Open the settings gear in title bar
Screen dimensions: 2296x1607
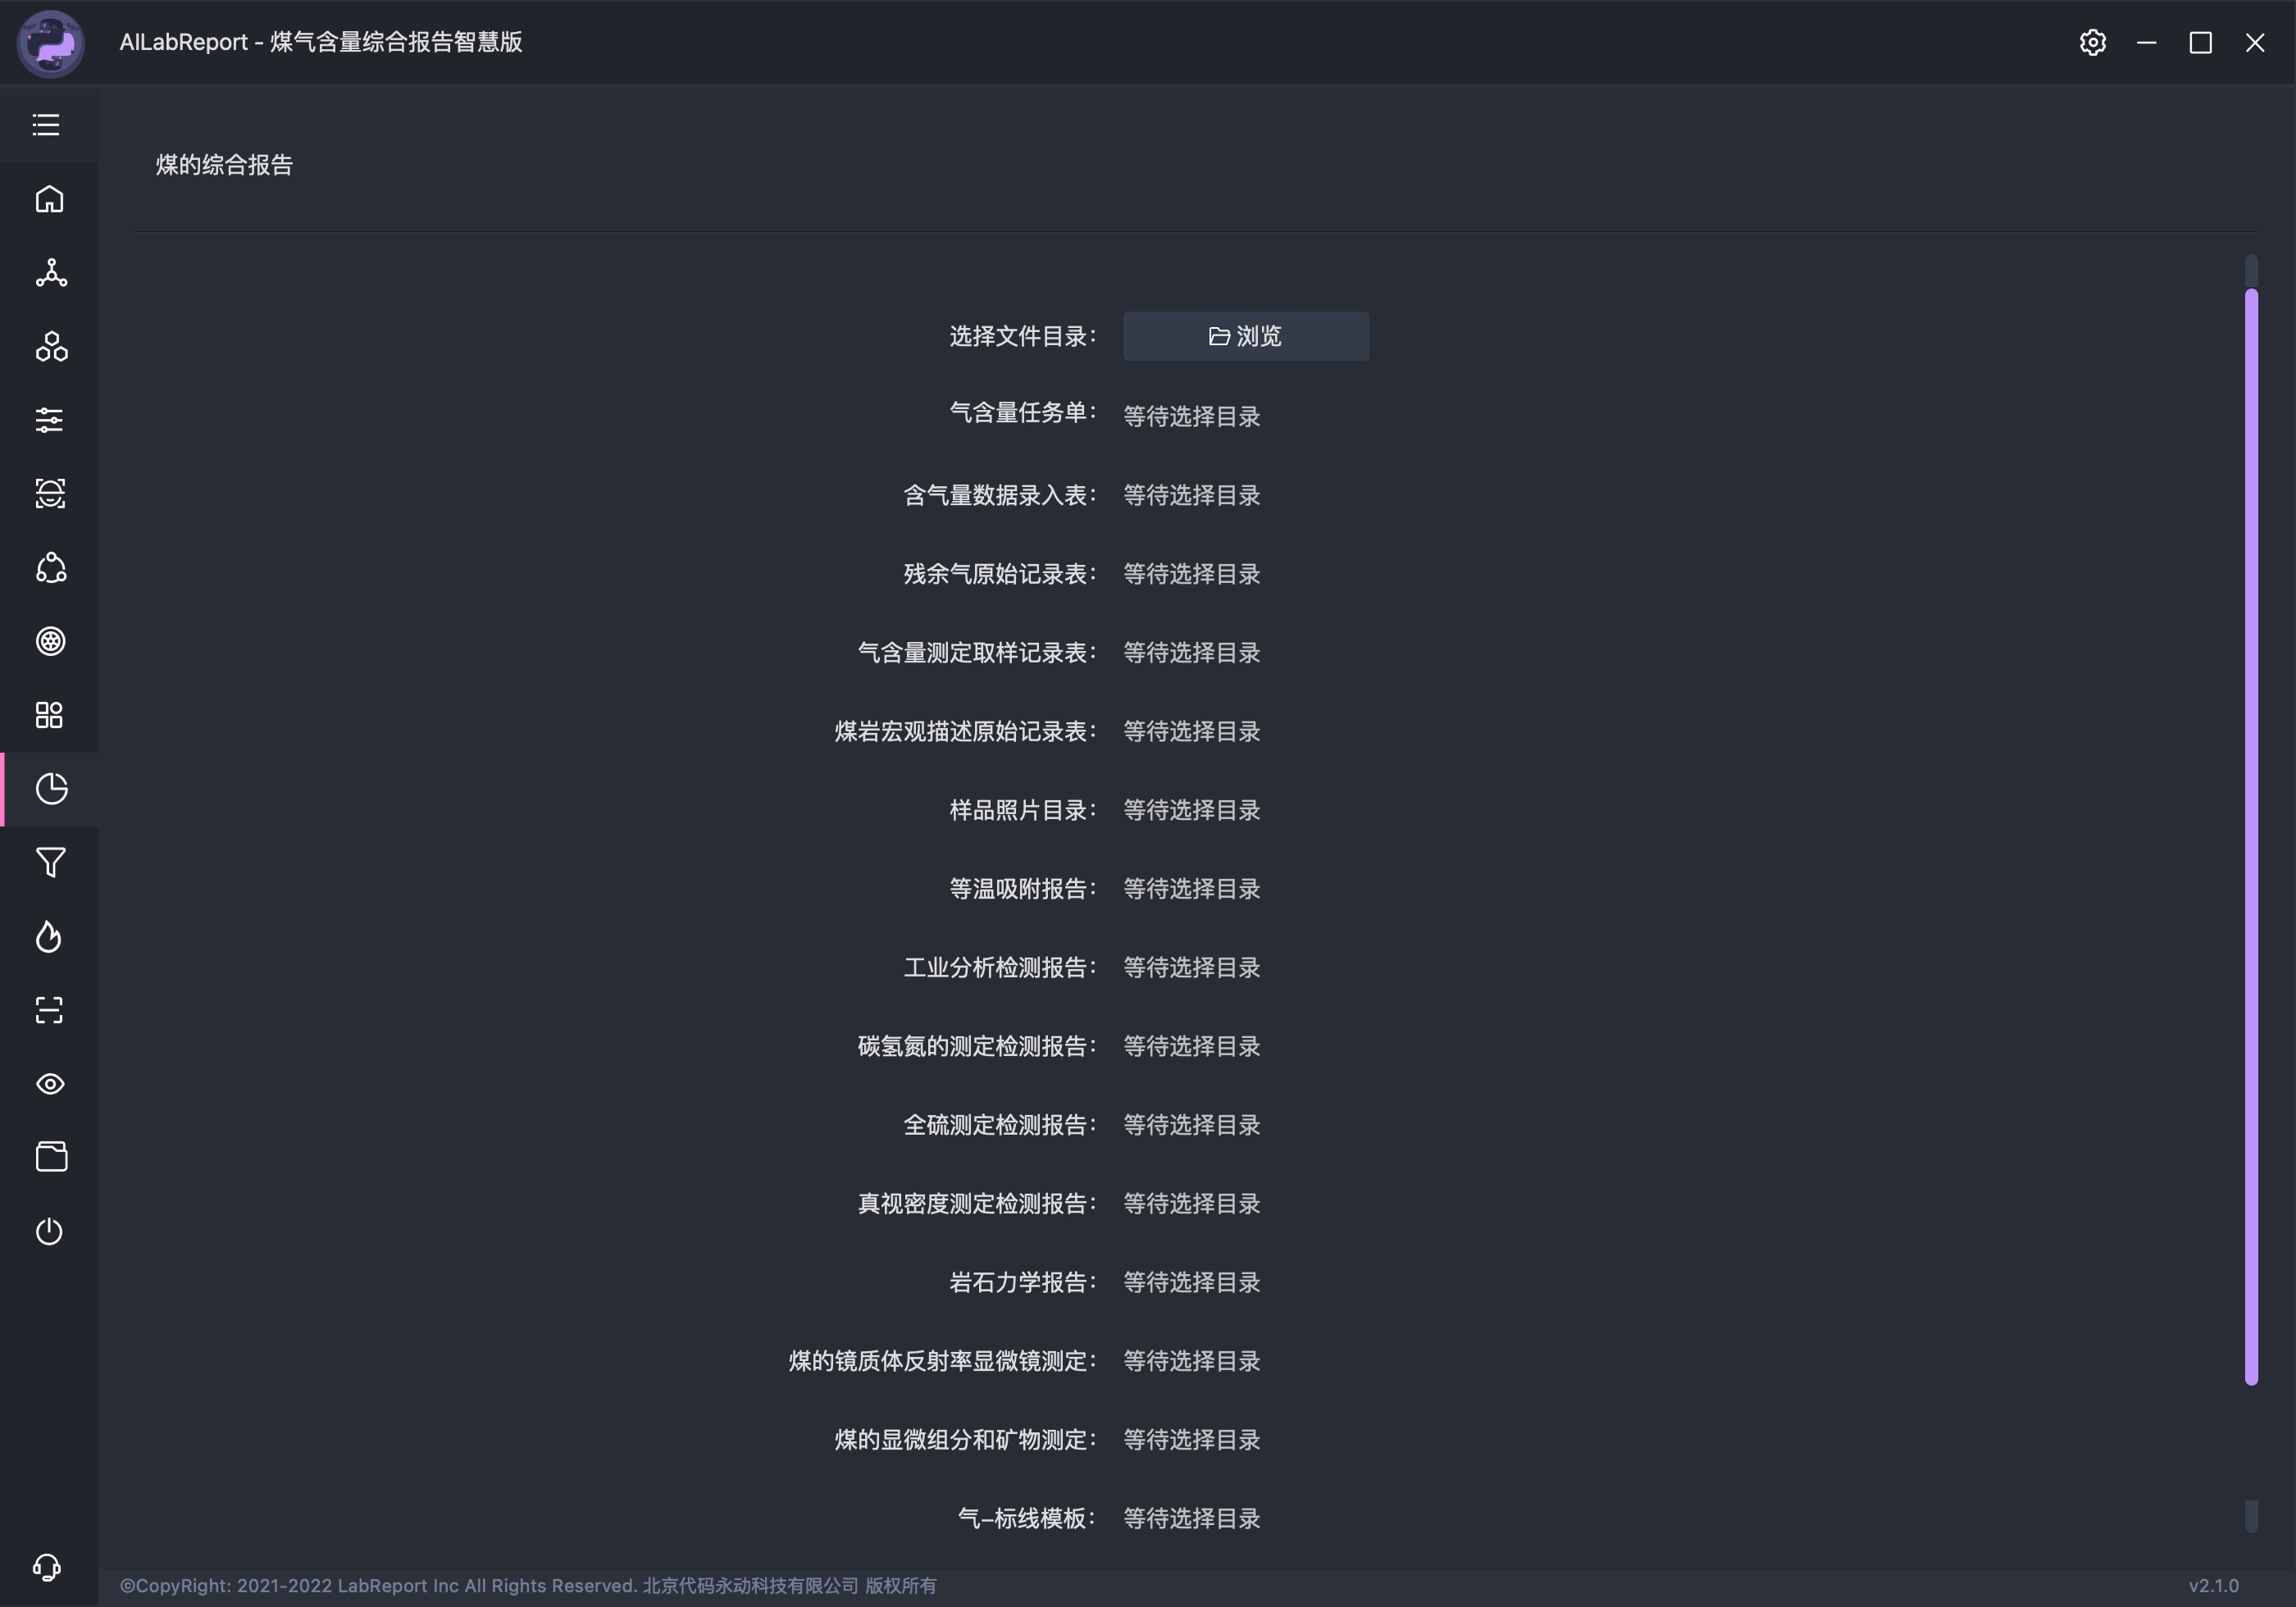pos(2093,42)
